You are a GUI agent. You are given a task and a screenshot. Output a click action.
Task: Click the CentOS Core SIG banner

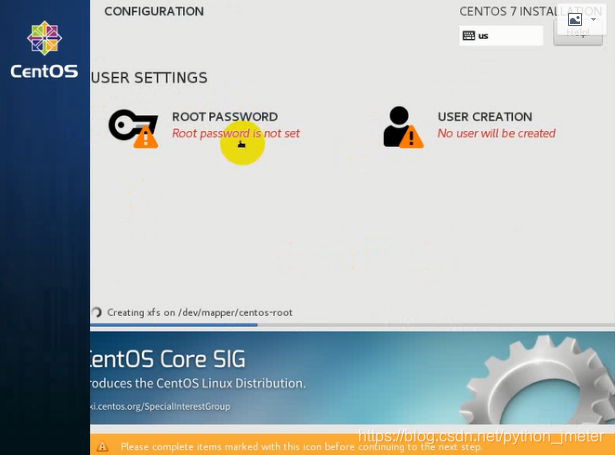pyautogui.click(x=352, y=378)
